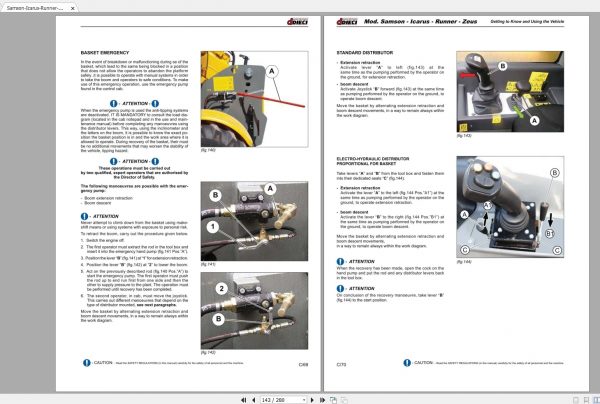Select continuous page layout icon
This screenshot has height=404, width=600.
click(586, 400)
